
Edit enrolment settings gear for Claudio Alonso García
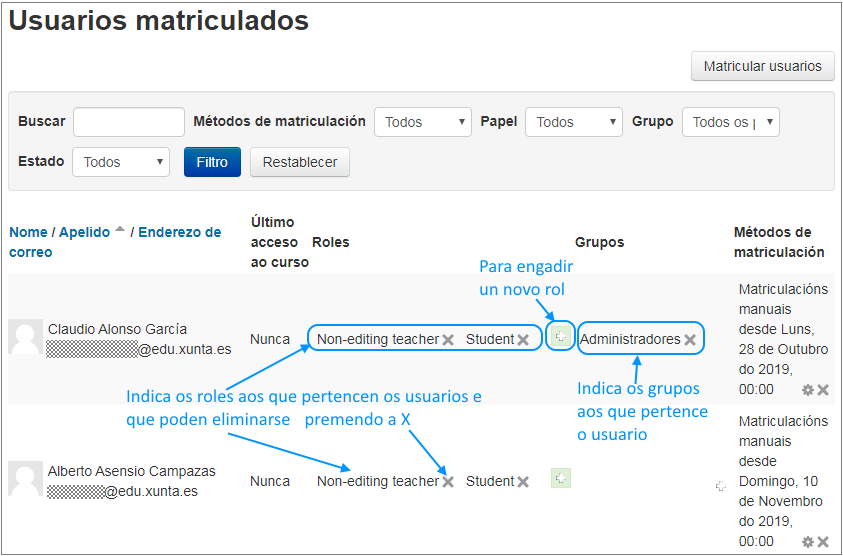808,390
